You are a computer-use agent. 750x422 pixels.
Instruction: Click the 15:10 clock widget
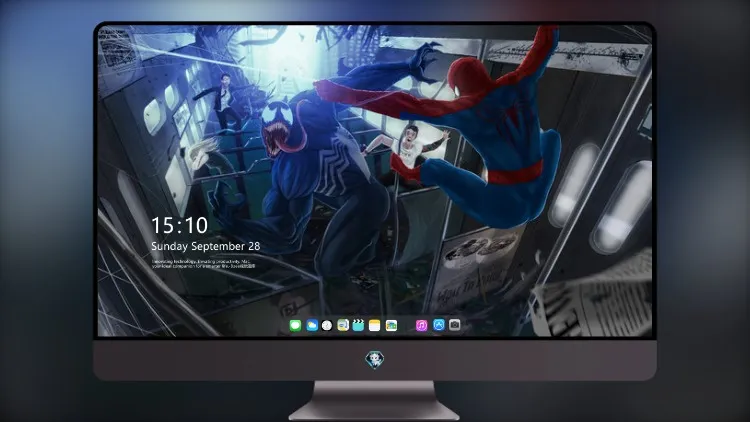179,225
